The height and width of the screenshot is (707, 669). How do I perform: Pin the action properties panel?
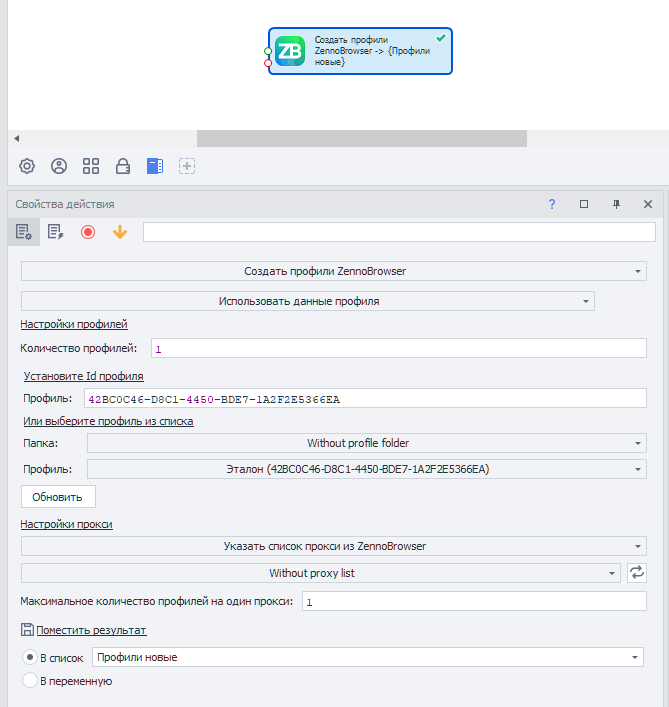pos(616,204)
